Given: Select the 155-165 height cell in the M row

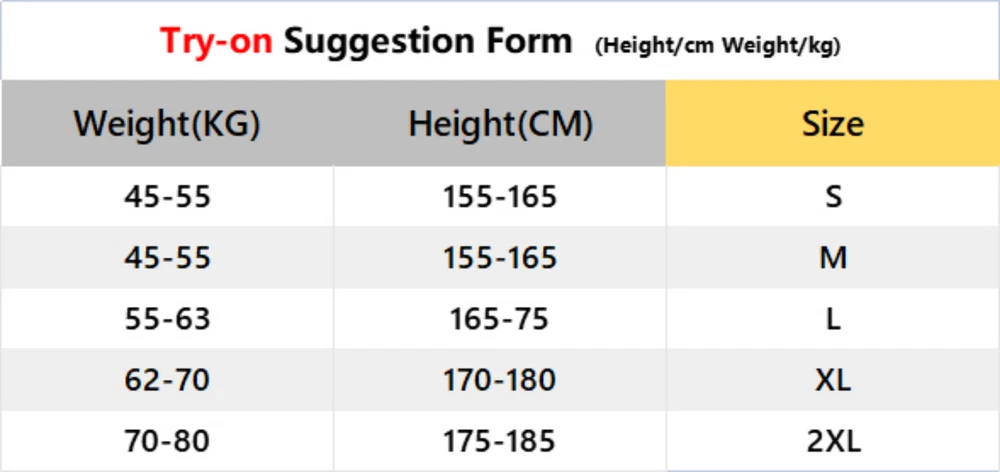Looking at the screenshot, I should click(499, 258).
